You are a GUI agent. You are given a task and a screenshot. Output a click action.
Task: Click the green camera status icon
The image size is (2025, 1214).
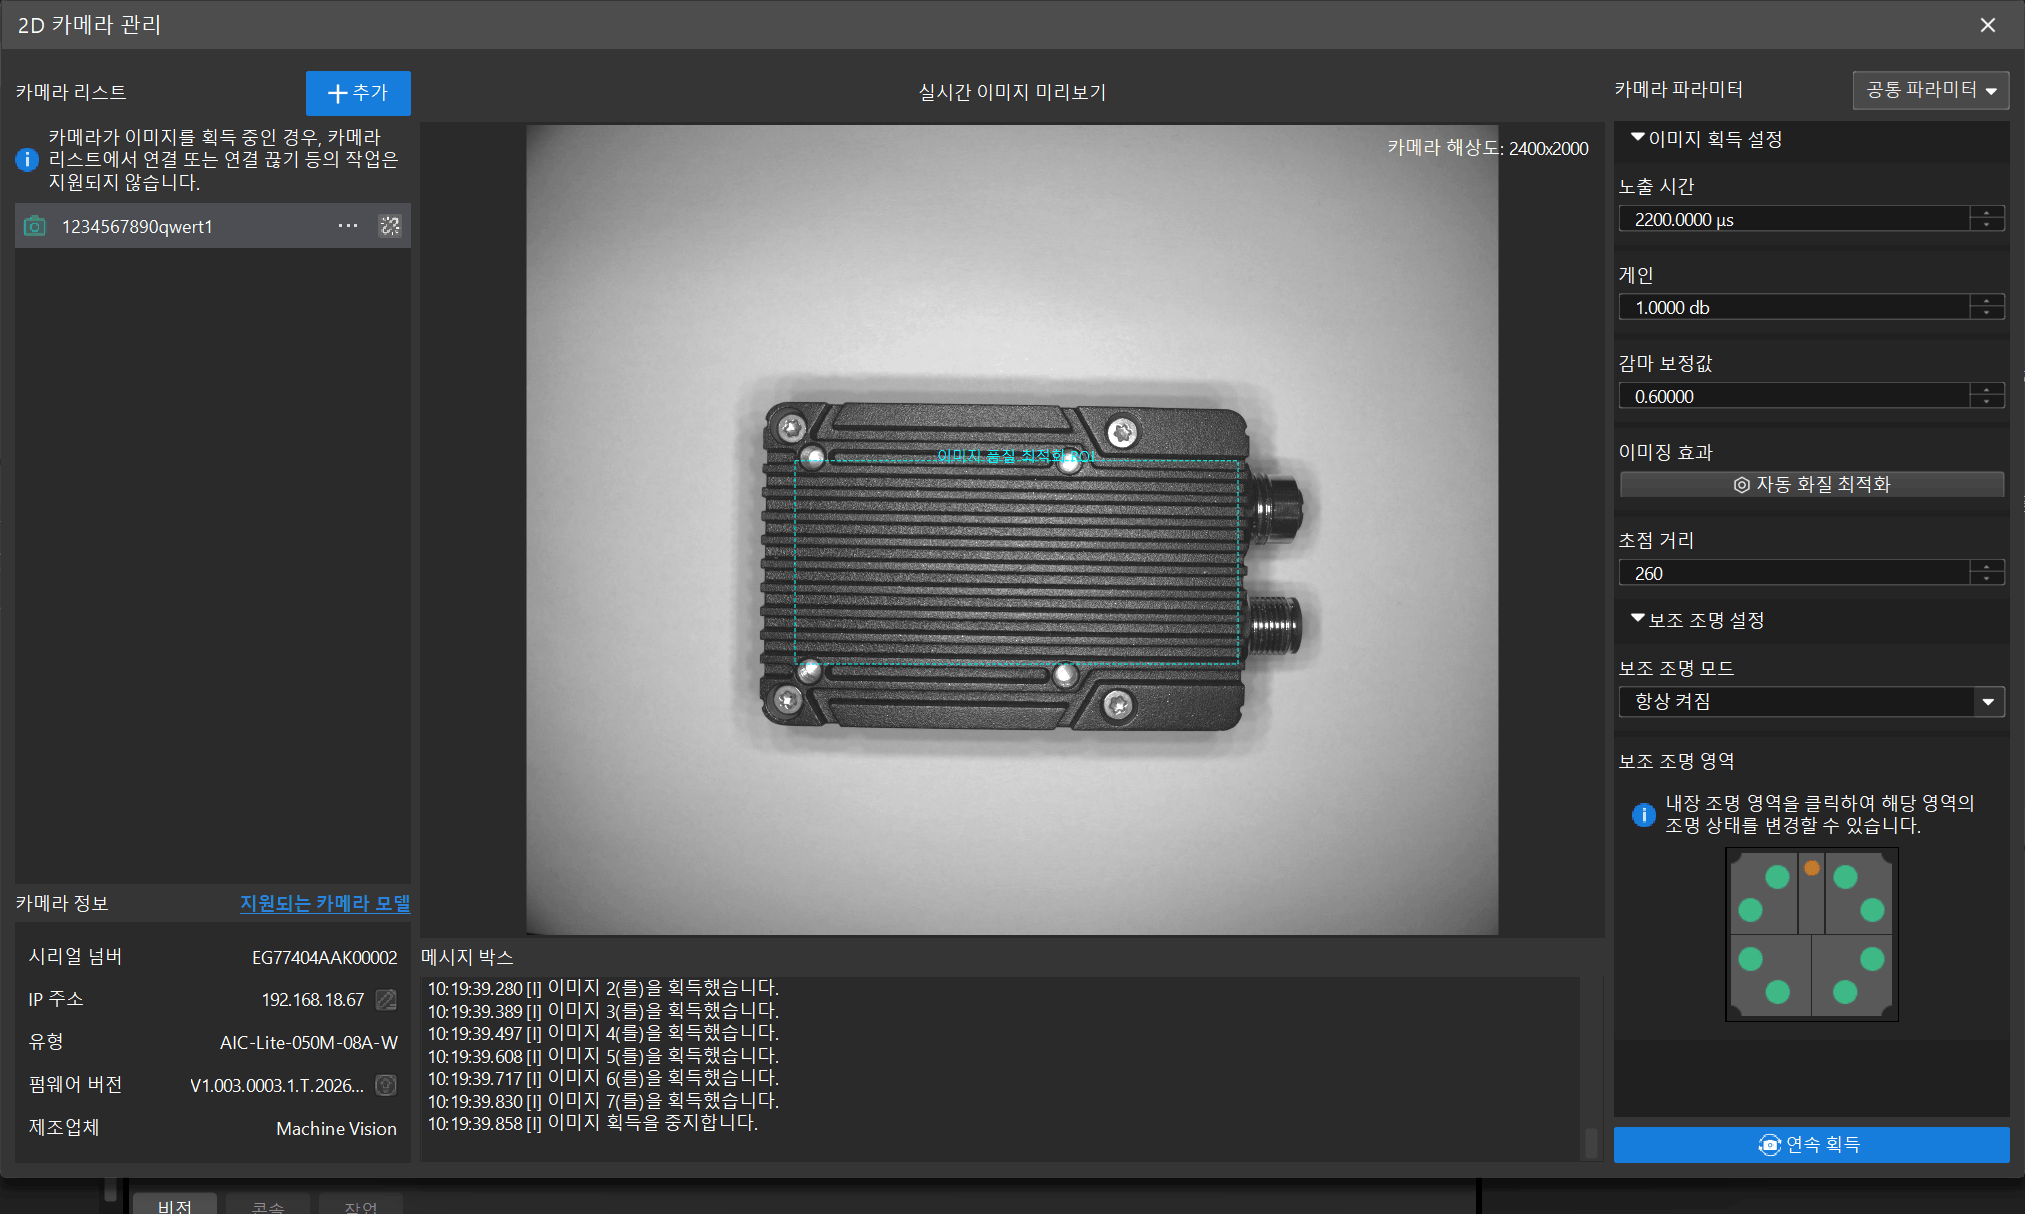(x=35, y=226)
